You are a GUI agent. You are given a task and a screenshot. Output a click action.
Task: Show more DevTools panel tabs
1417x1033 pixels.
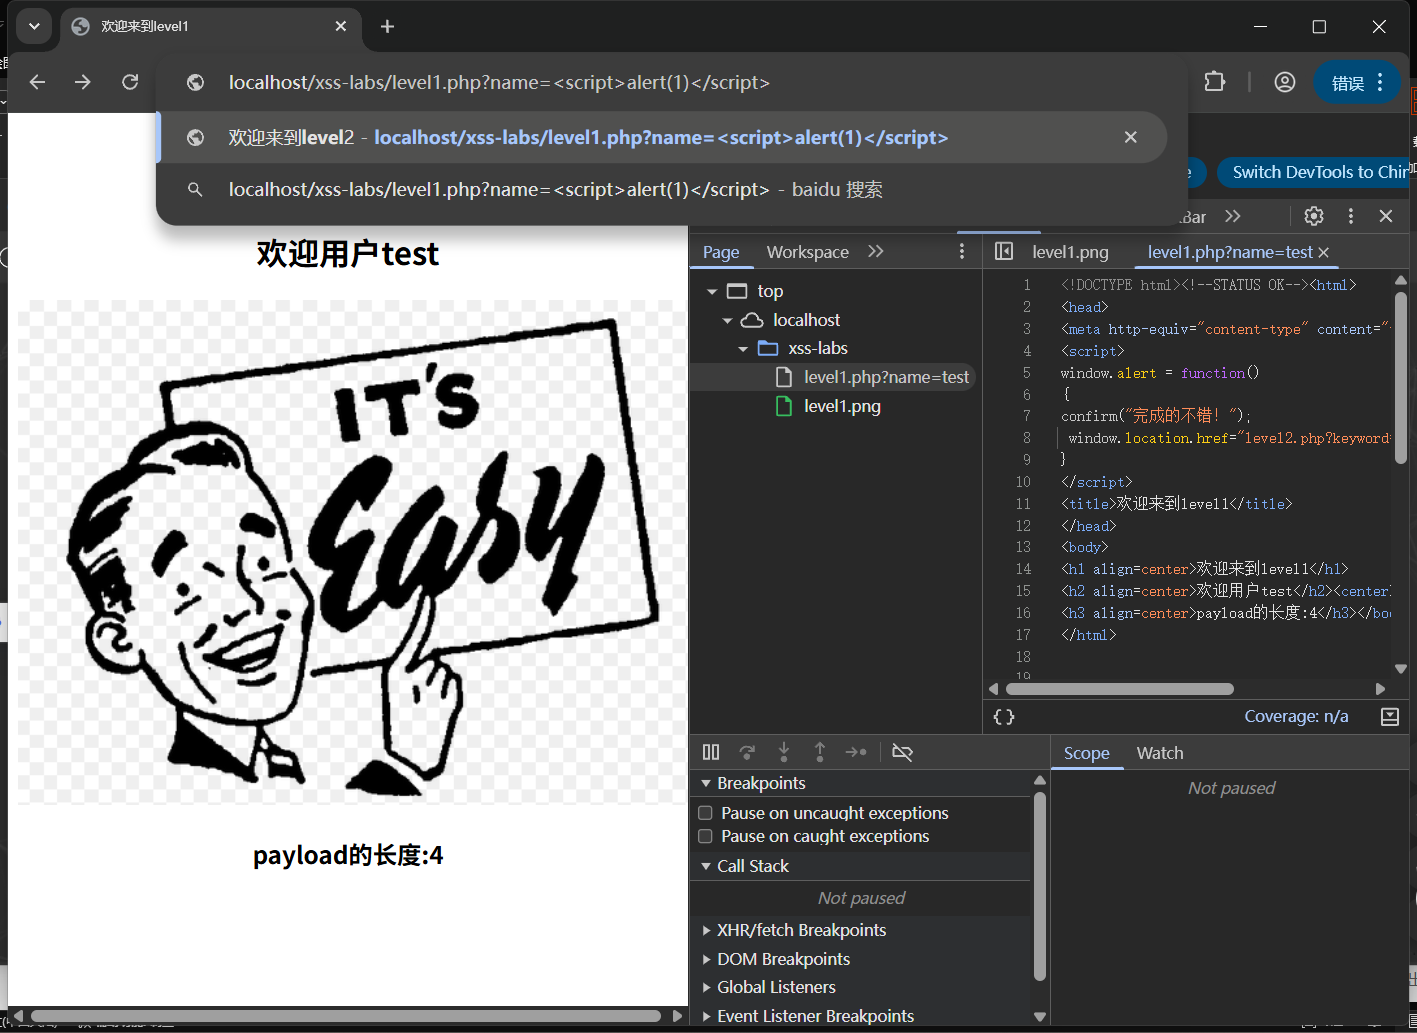coord(1233,216)
